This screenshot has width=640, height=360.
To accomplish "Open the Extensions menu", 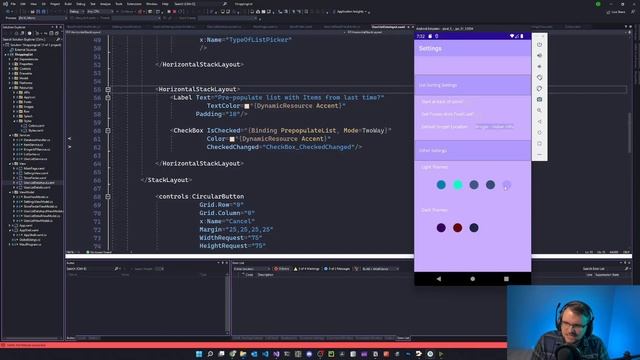I will click(x=134, y=4).
